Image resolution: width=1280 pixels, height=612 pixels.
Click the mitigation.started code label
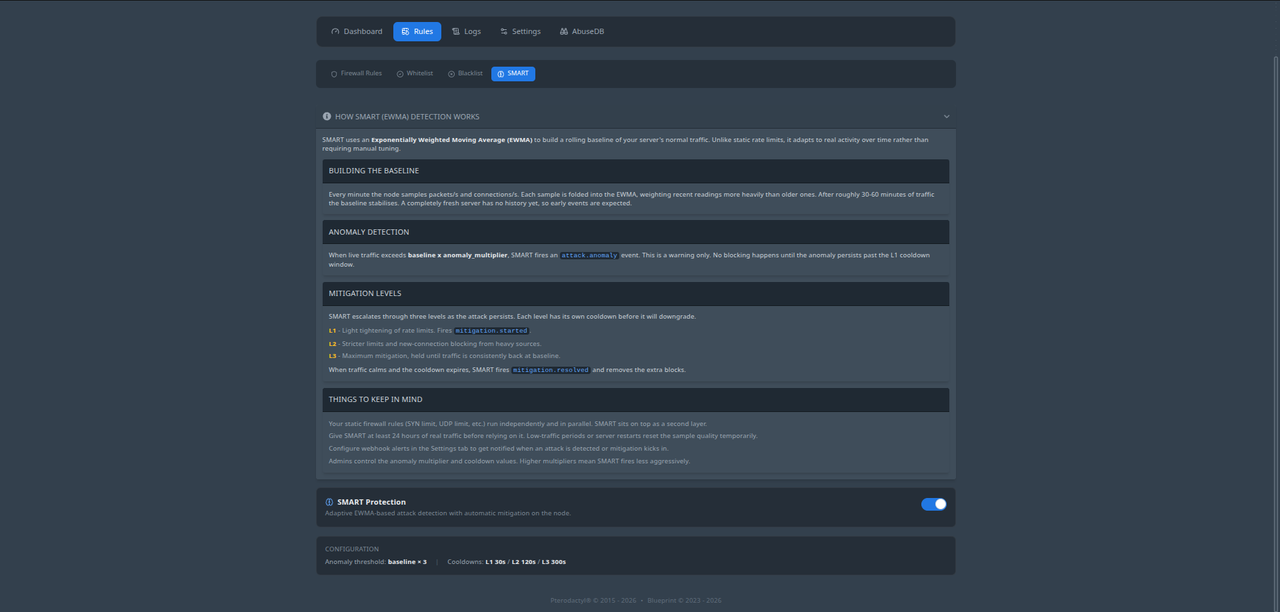coord(491,330)
